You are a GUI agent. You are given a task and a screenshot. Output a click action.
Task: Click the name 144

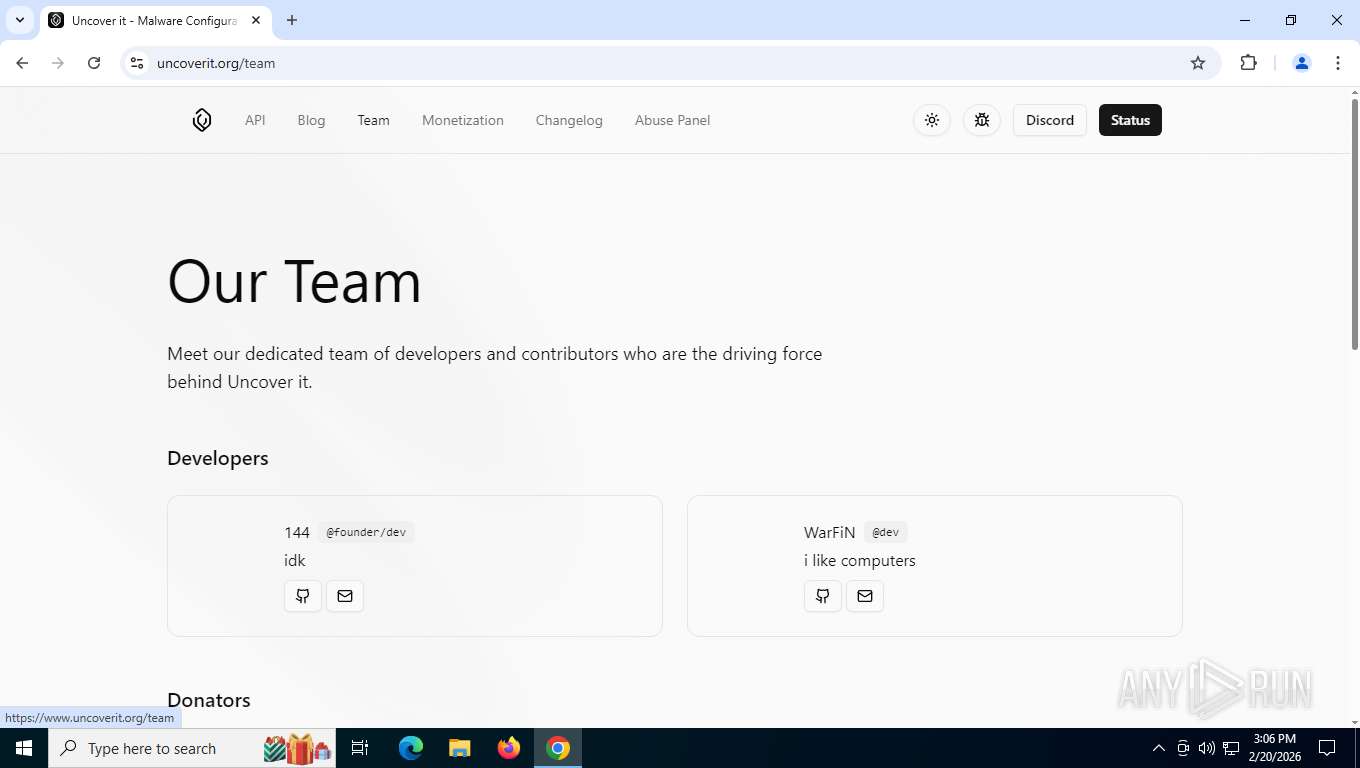tap(297, 532)
